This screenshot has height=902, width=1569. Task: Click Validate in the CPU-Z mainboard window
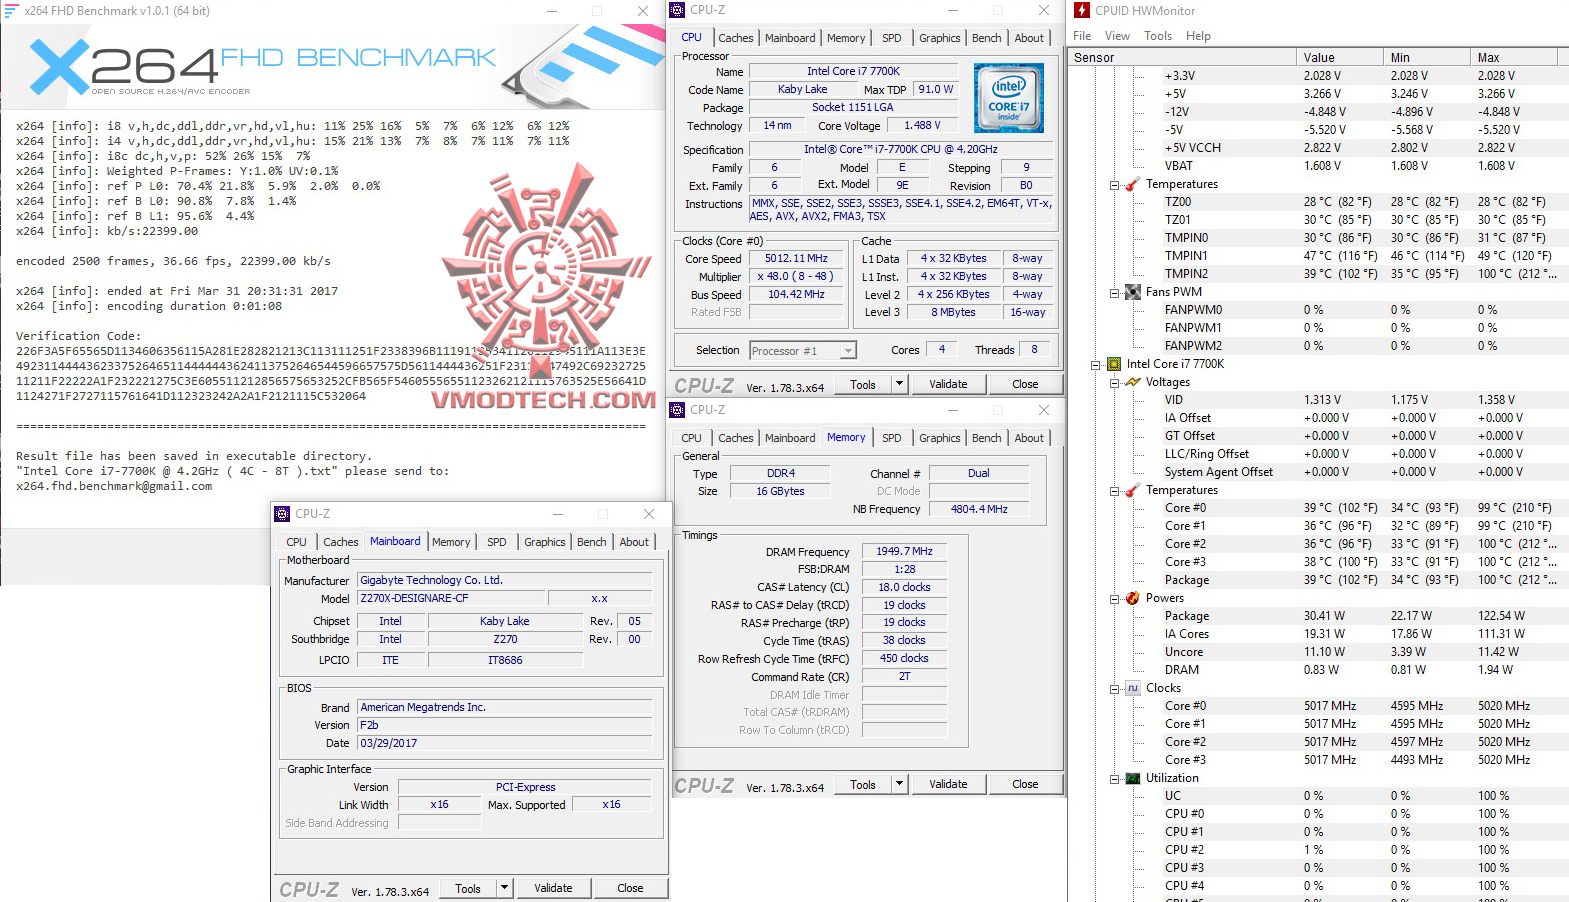pyautogui.click(x=553, y=888)
